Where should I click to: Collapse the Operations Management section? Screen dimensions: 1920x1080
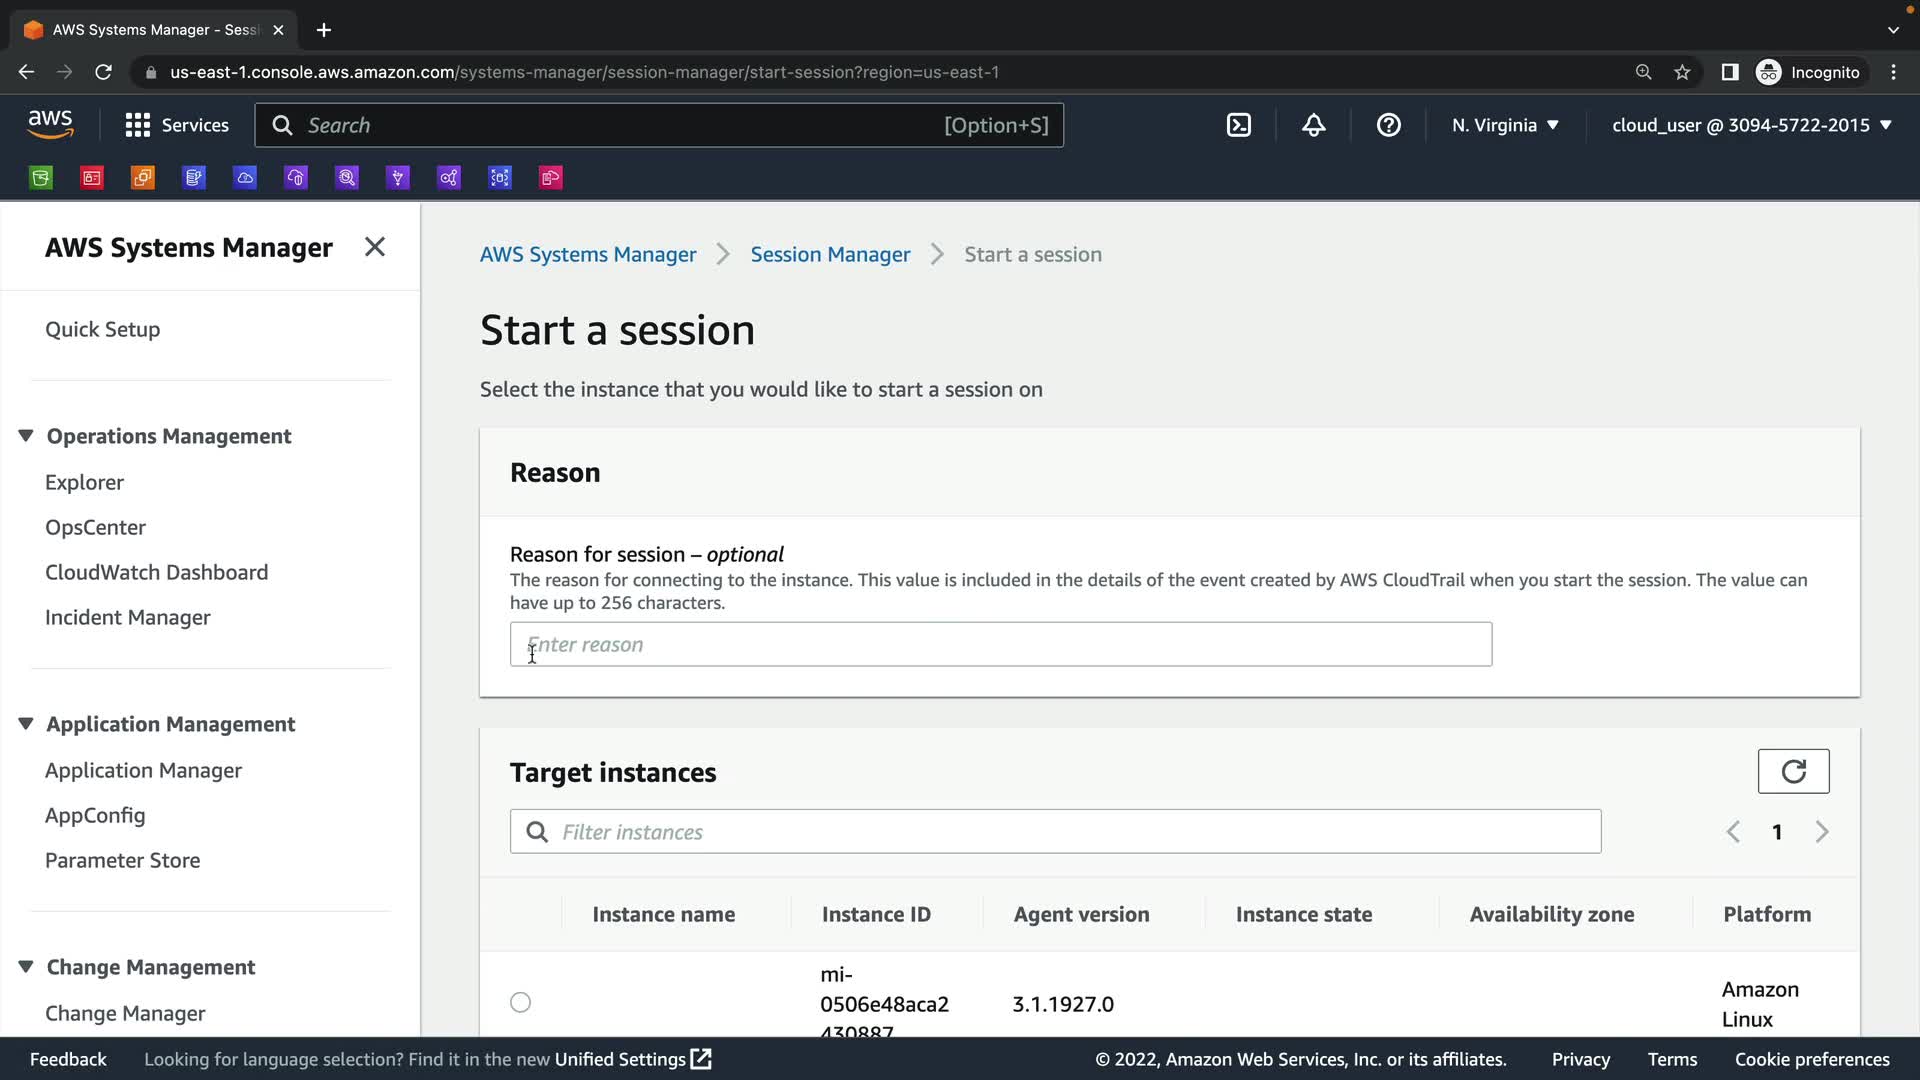point(26,436)
